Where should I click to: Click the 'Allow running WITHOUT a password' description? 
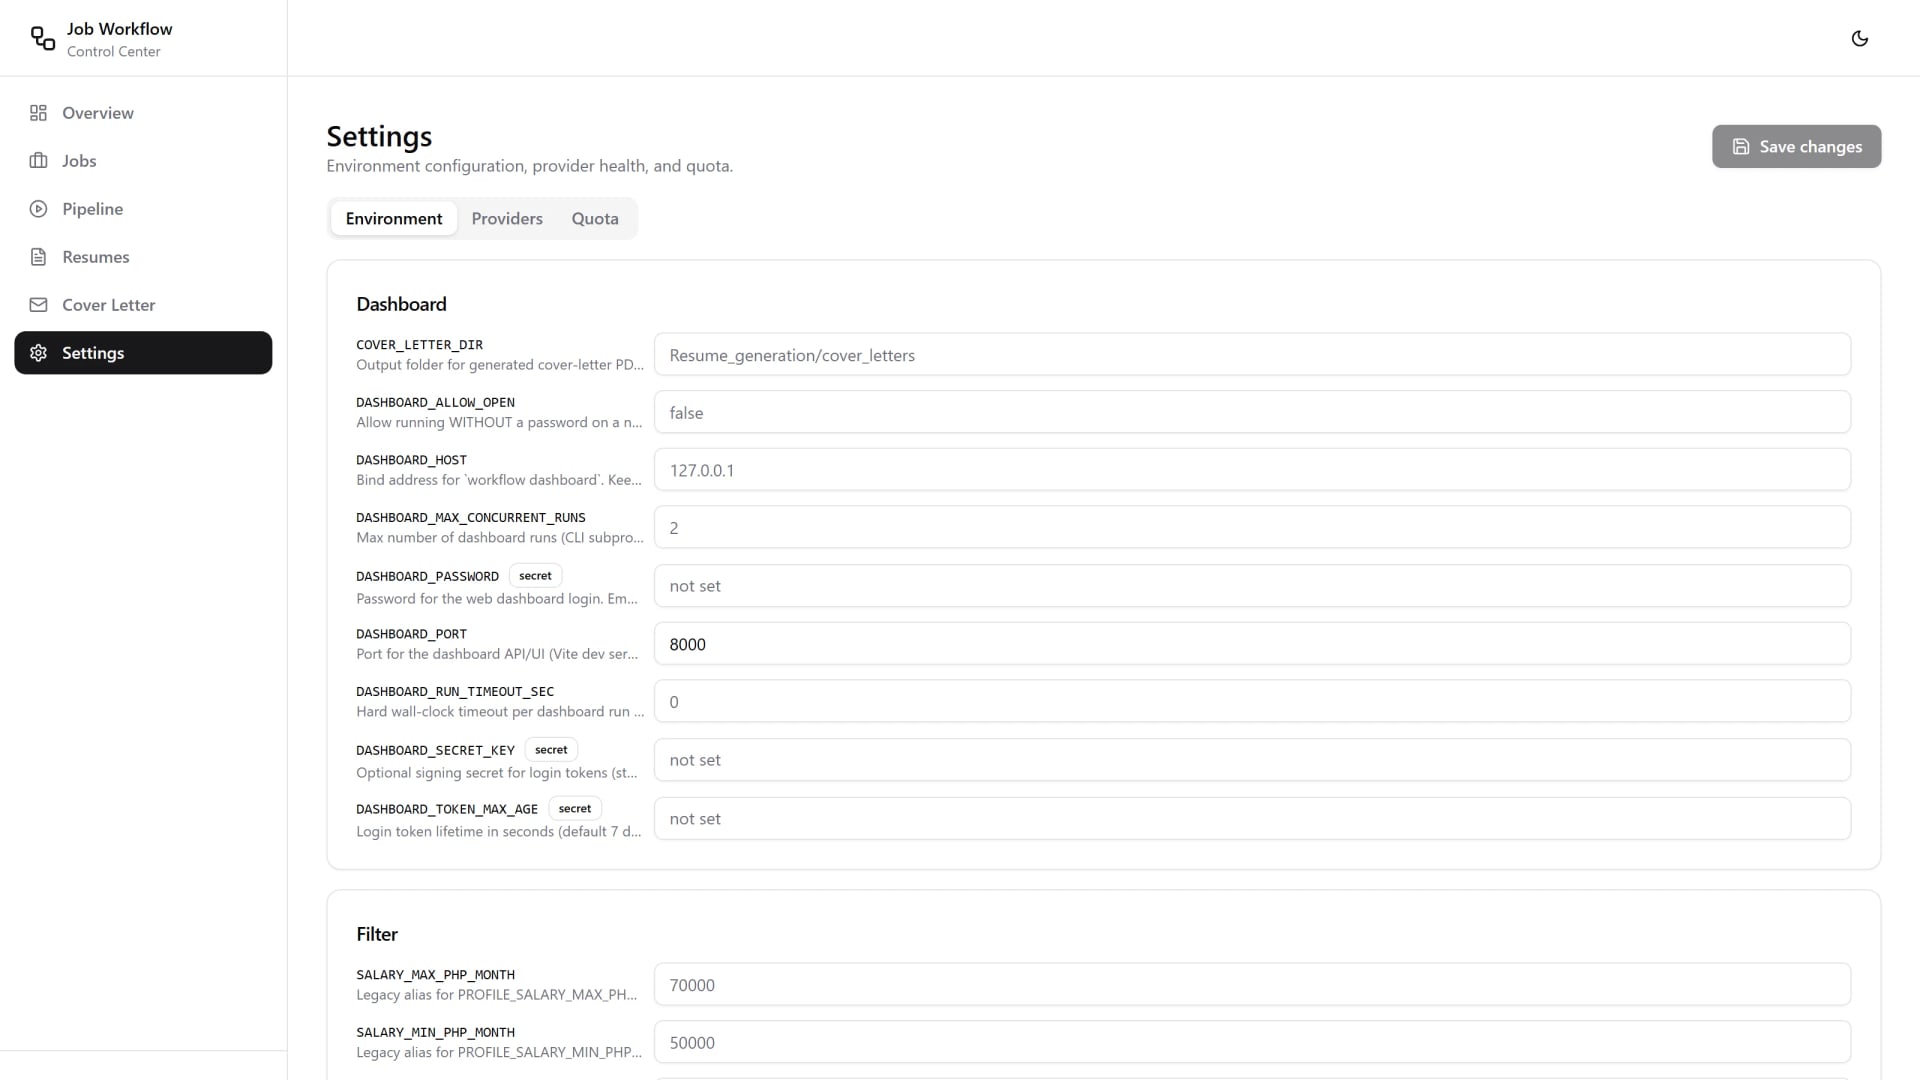click(x=499, y=423)
